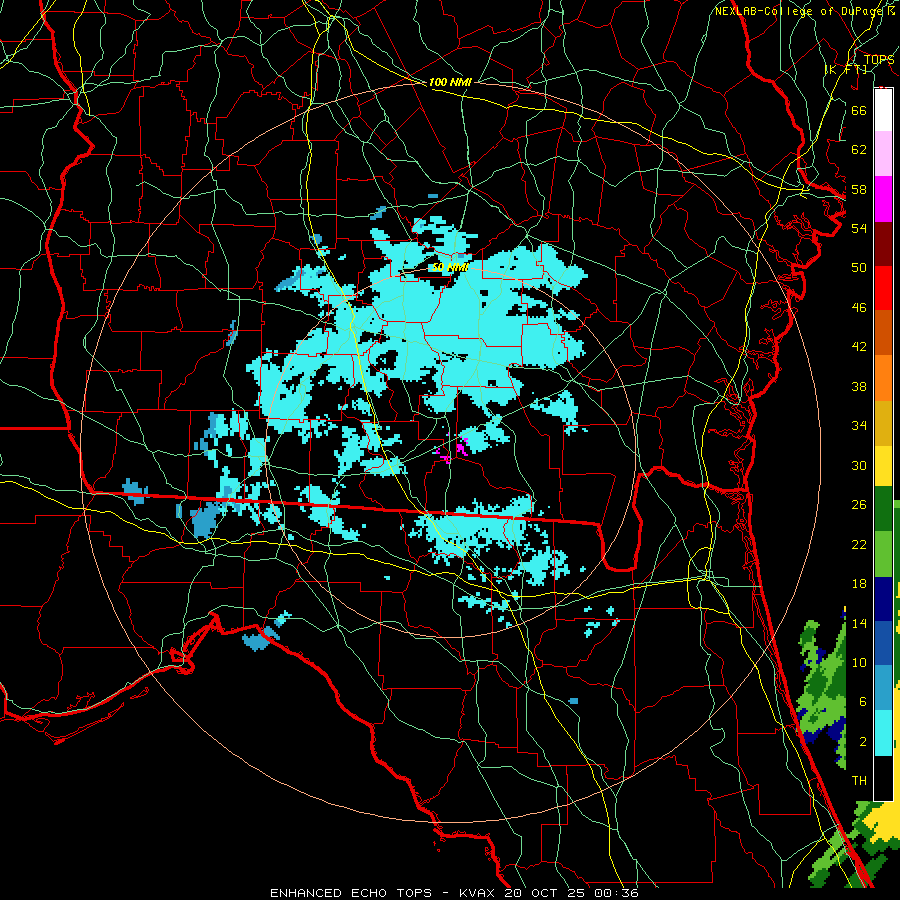
Task: Select the 2 legend value
Action: (862, 742)
